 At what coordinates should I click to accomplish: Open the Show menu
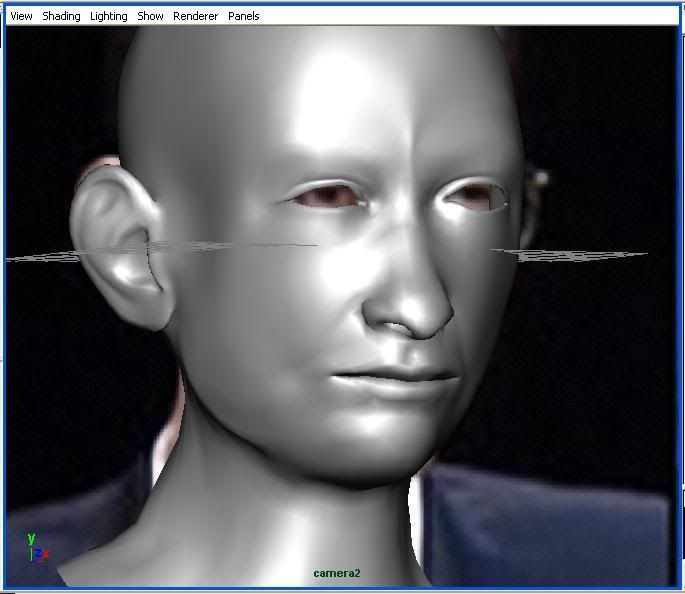150,16
